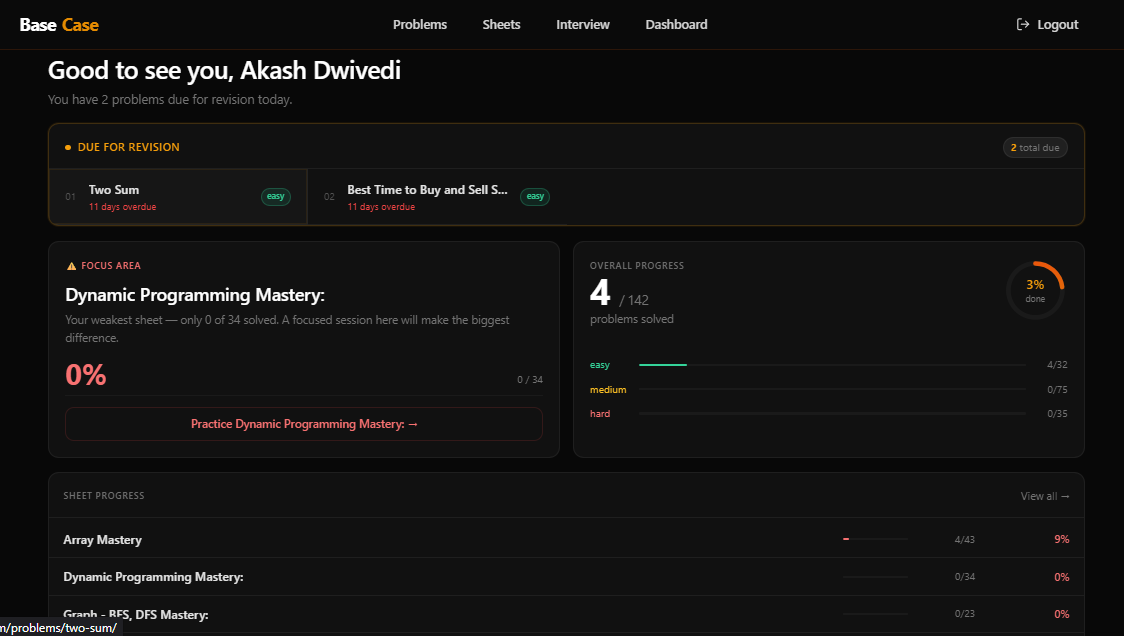
Task: Open the Array Mastery sheet row
Action: coord(566,539)
